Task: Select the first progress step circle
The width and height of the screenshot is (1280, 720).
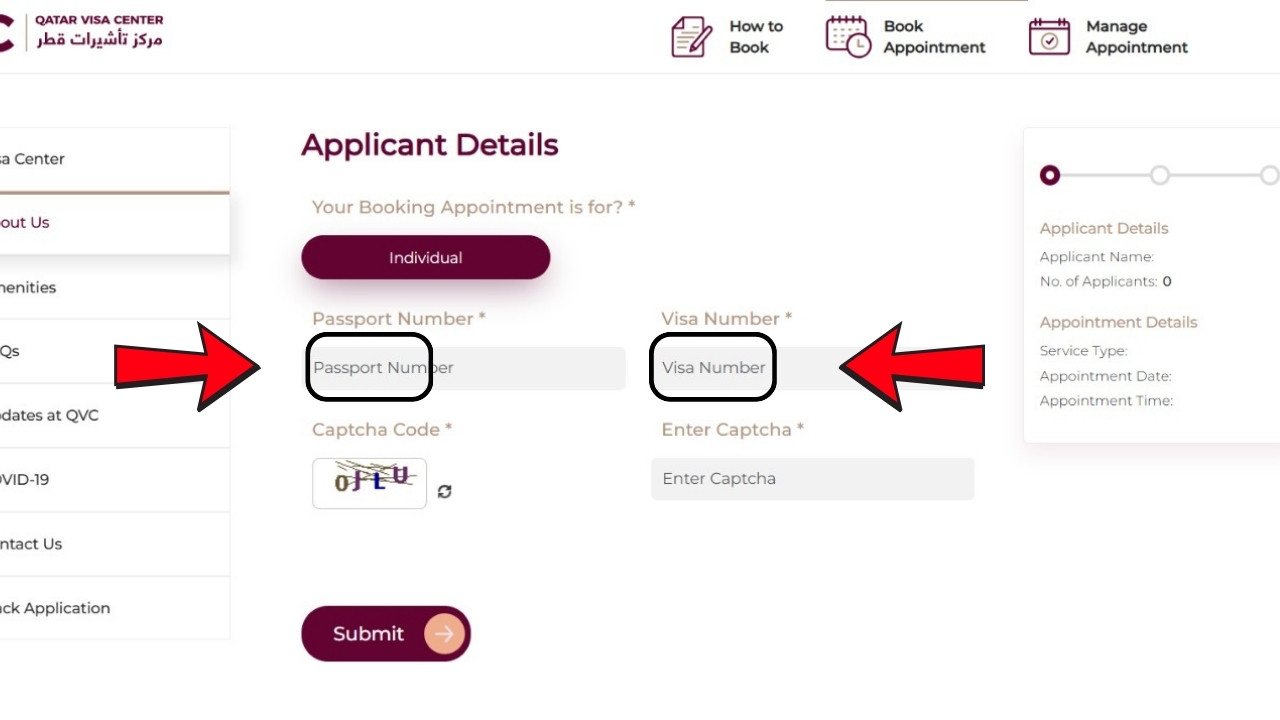Action: 1049,176
